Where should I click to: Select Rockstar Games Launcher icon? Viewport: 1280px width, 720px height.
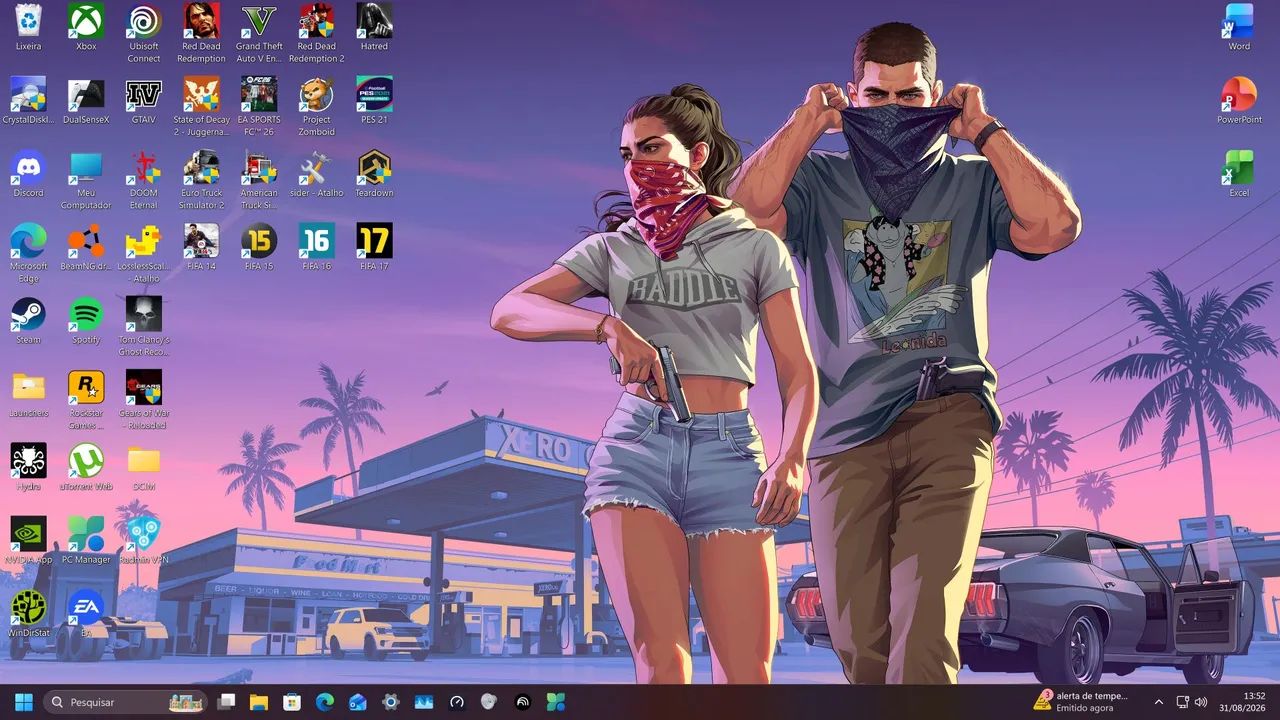pos(86,400)
